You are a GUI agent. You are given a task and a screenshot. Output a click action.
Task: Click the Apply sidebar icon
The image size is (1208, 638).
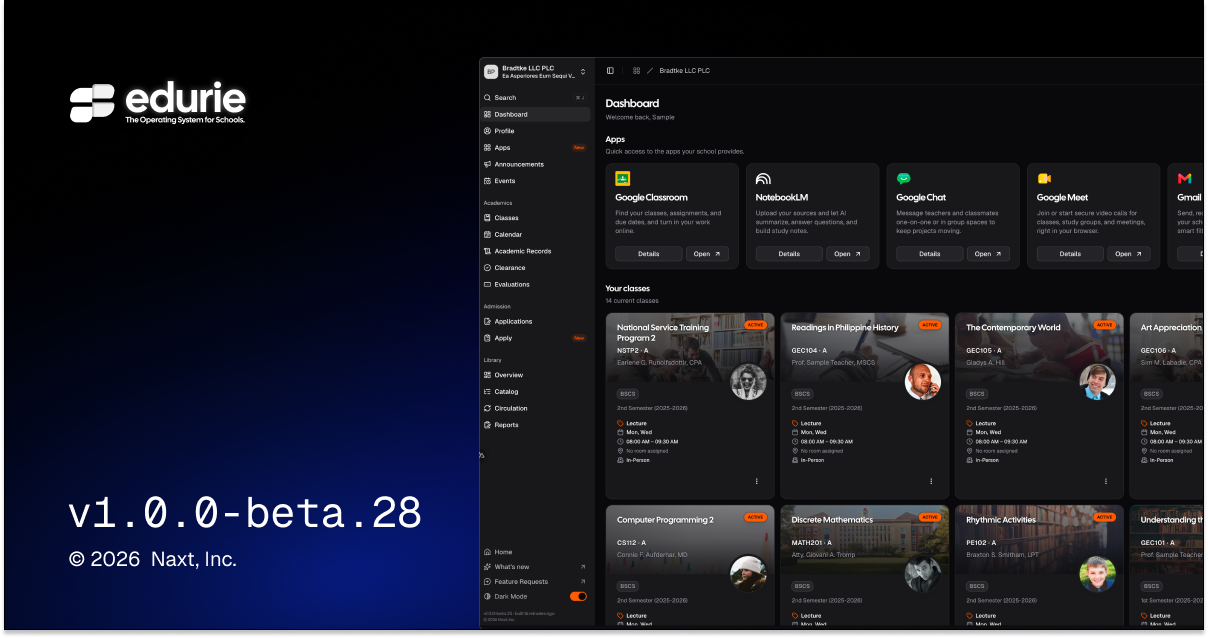click(x=488, y=338)
